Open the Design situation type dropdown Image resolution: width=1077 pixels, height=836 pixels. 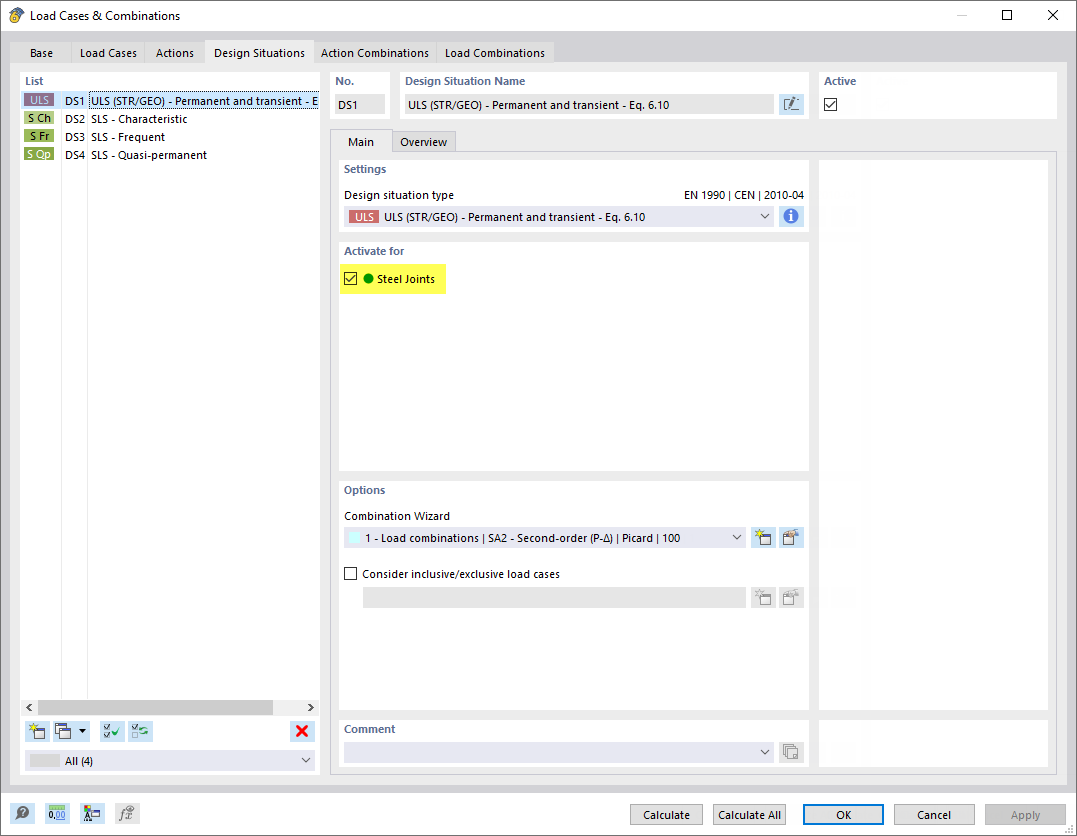pos(558,216)
